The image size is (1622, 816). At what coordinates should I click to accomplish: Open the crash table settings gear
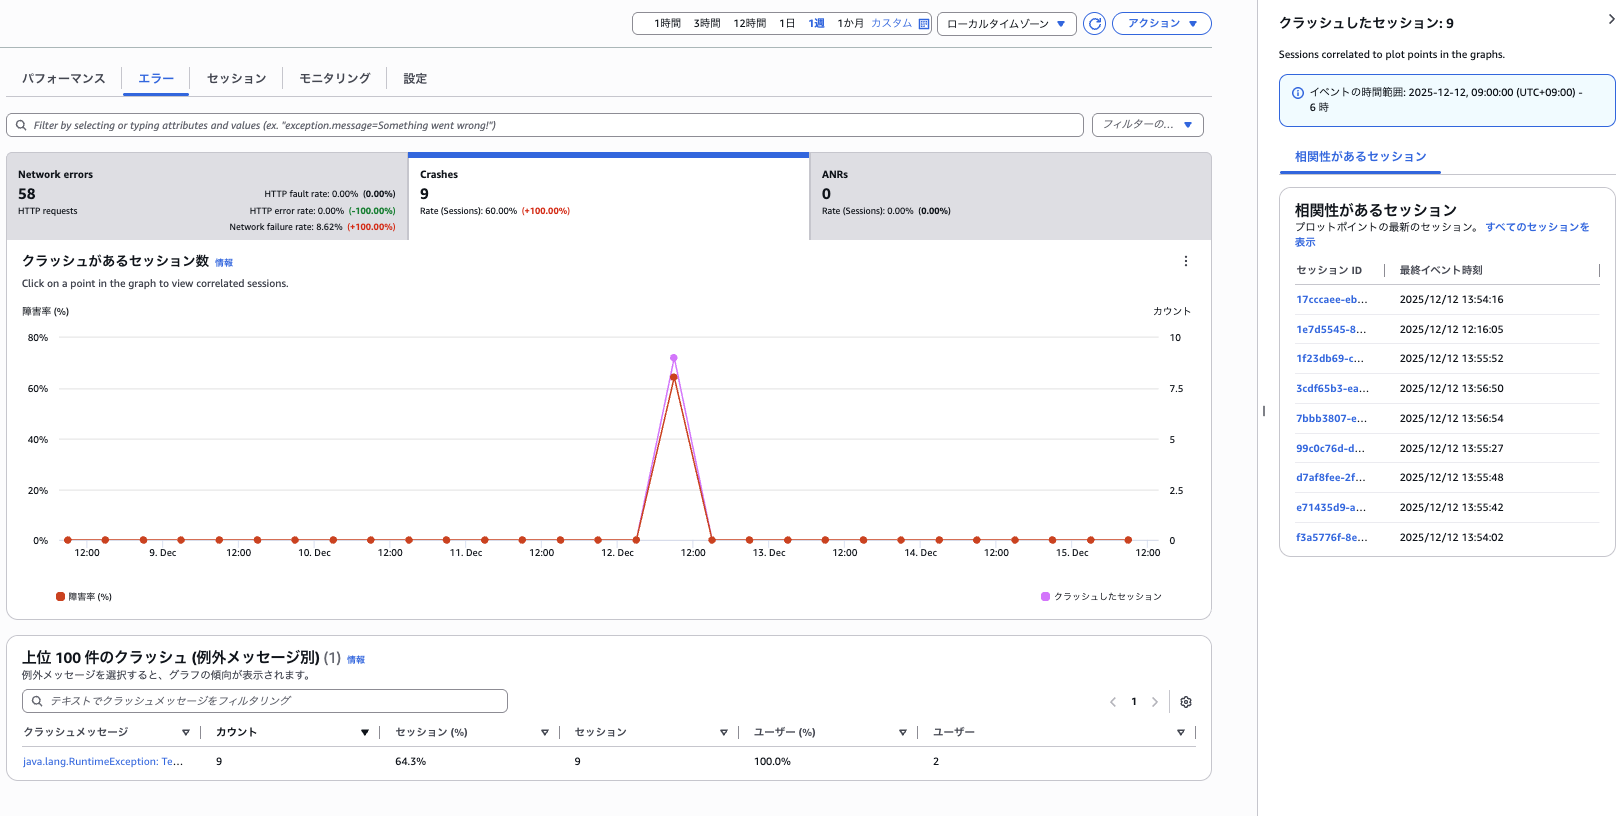coord(1186,702)
